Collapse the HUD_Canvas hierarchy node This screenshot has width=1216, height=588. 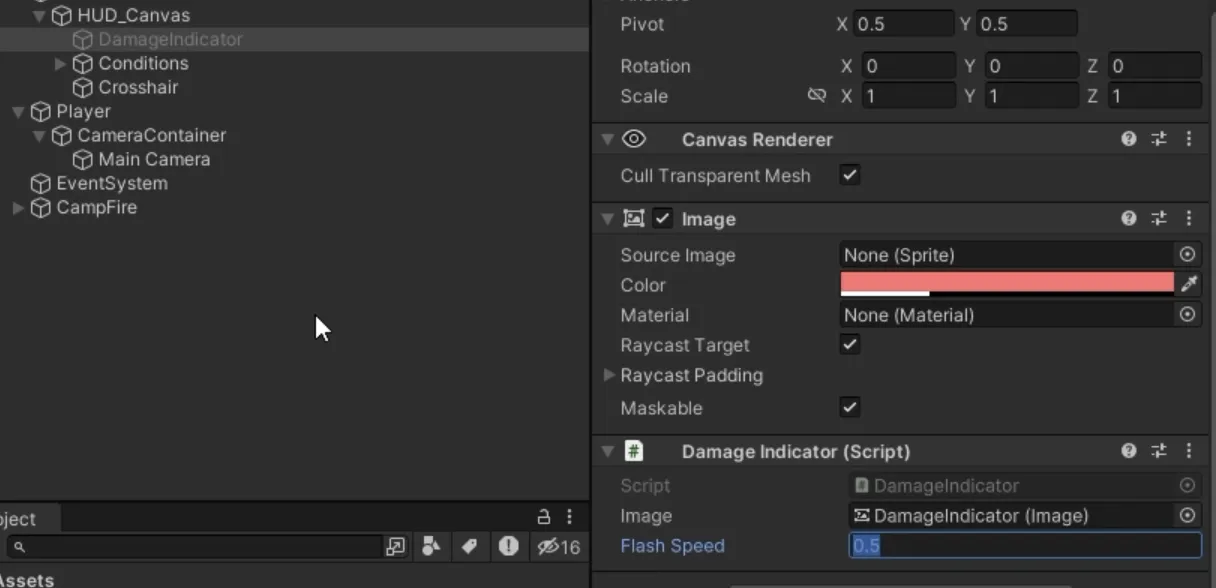[x=39, y=15]
